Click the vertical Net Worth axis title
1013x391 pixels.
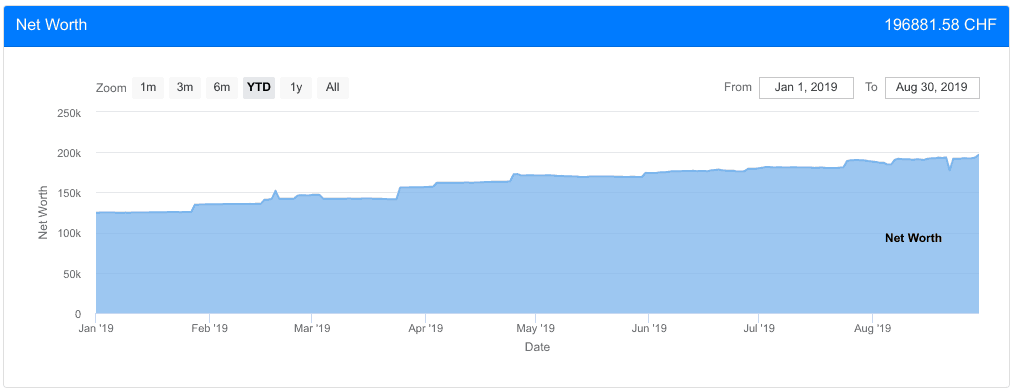(43, 213)
